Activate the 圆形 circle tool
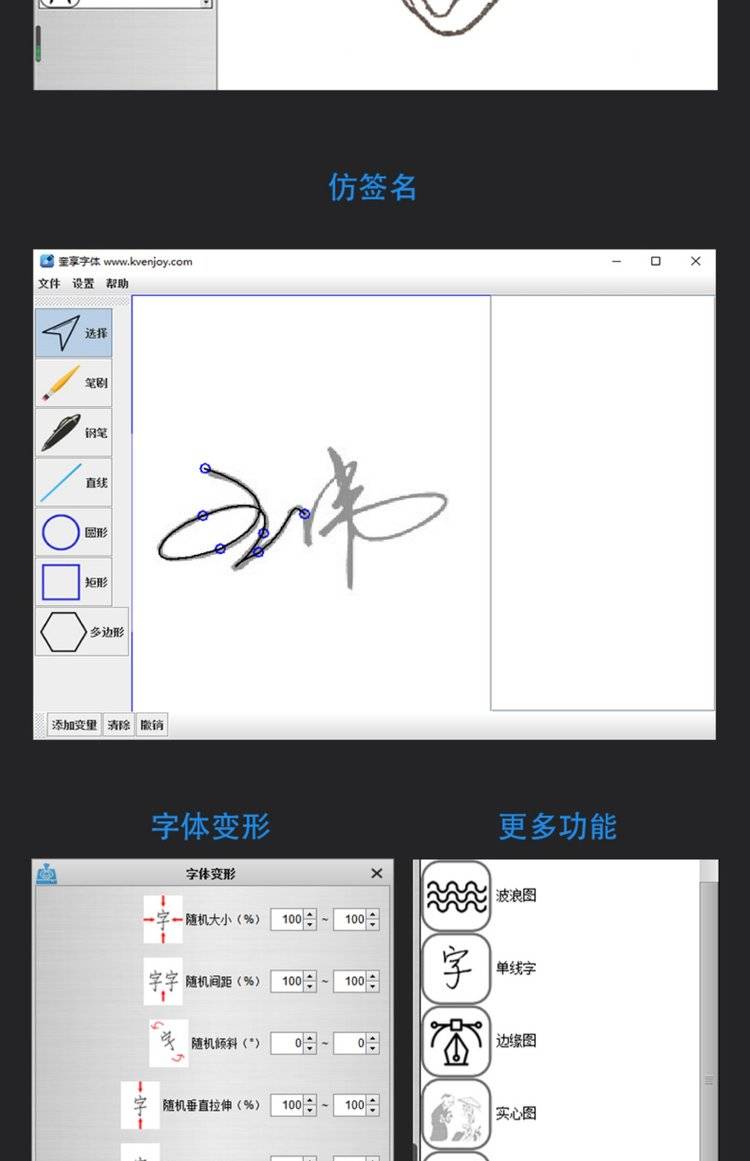 74,533
